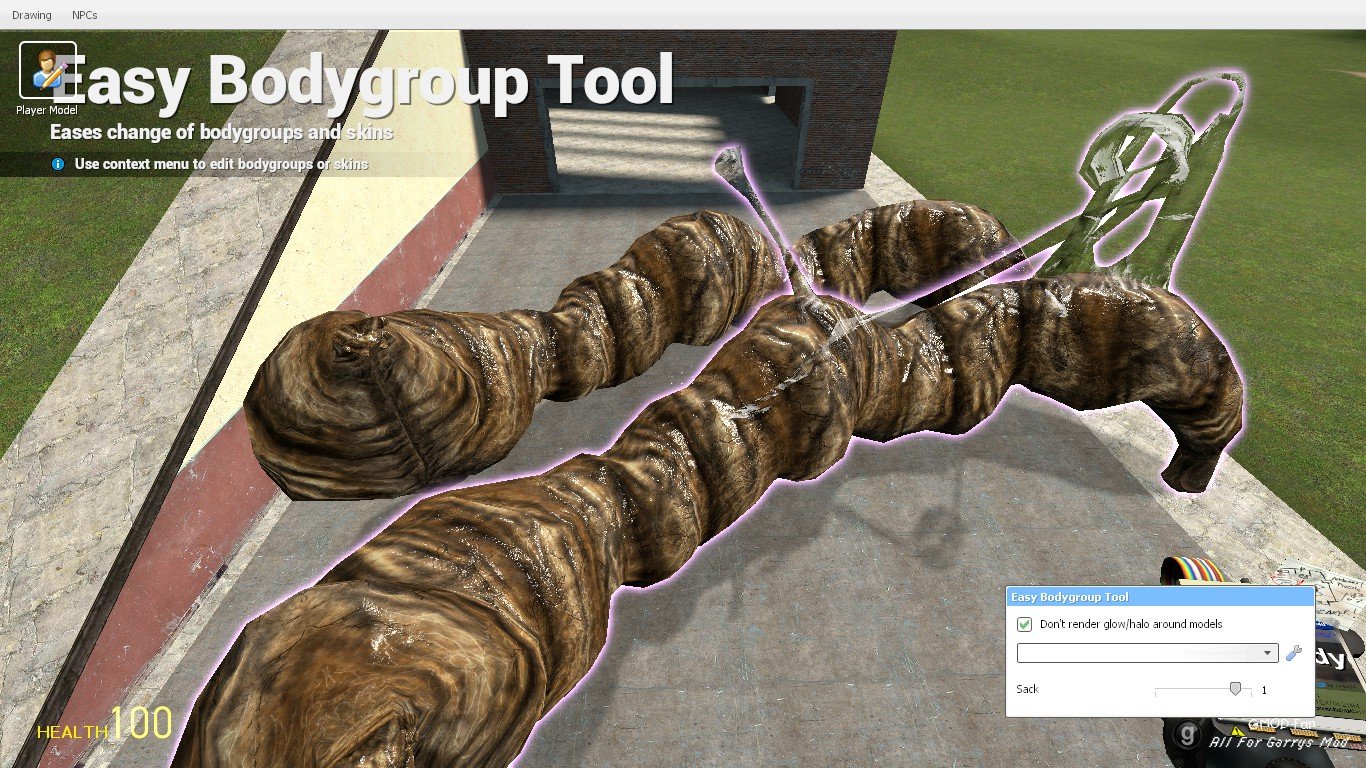The image size is (1366, 768).
Task: Expand the dropdown arrow in the Bodygroup panel
Action: tap(1268, 653)
